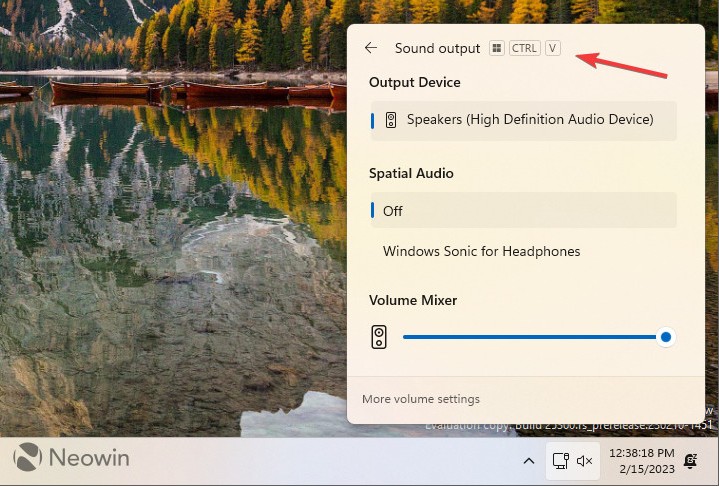
Task: Click the volume slider's round handle
Action: pos(666,337)
